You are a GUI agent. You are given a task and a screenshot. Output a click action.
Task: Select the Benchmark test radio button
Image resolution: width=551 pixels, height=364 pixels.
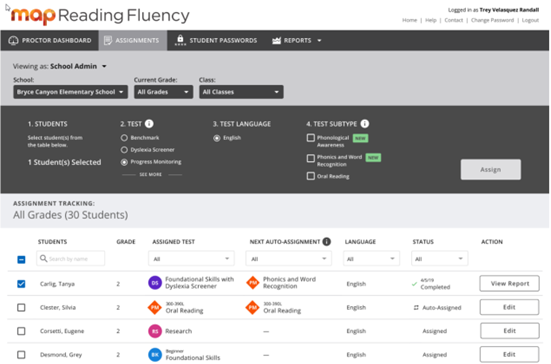(x=124, y=138)
